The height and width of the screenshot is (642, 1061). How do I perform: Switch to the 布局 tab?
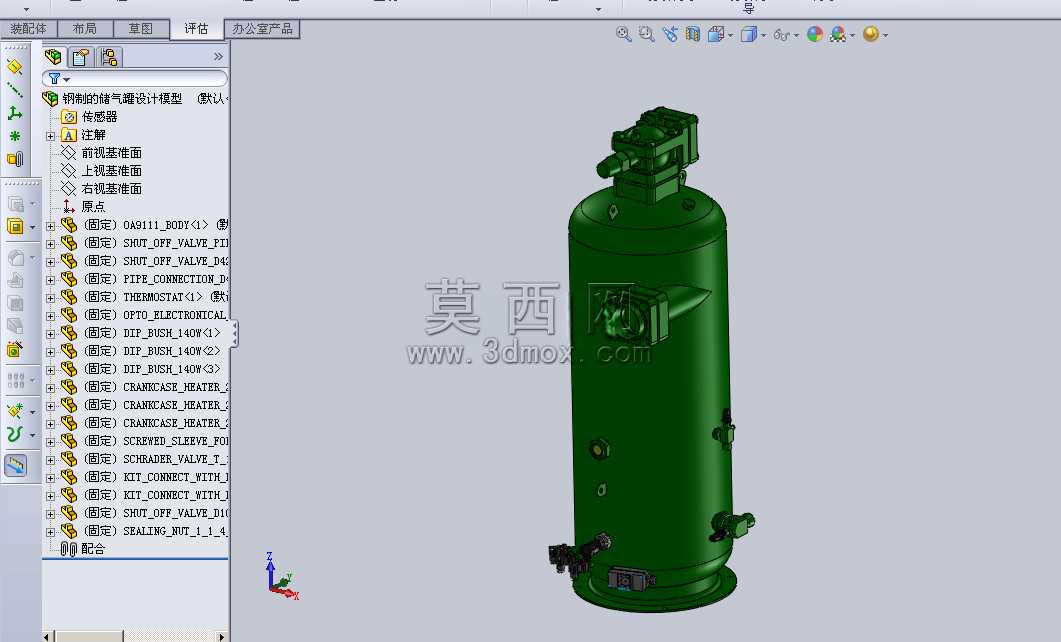click(84, 28)
